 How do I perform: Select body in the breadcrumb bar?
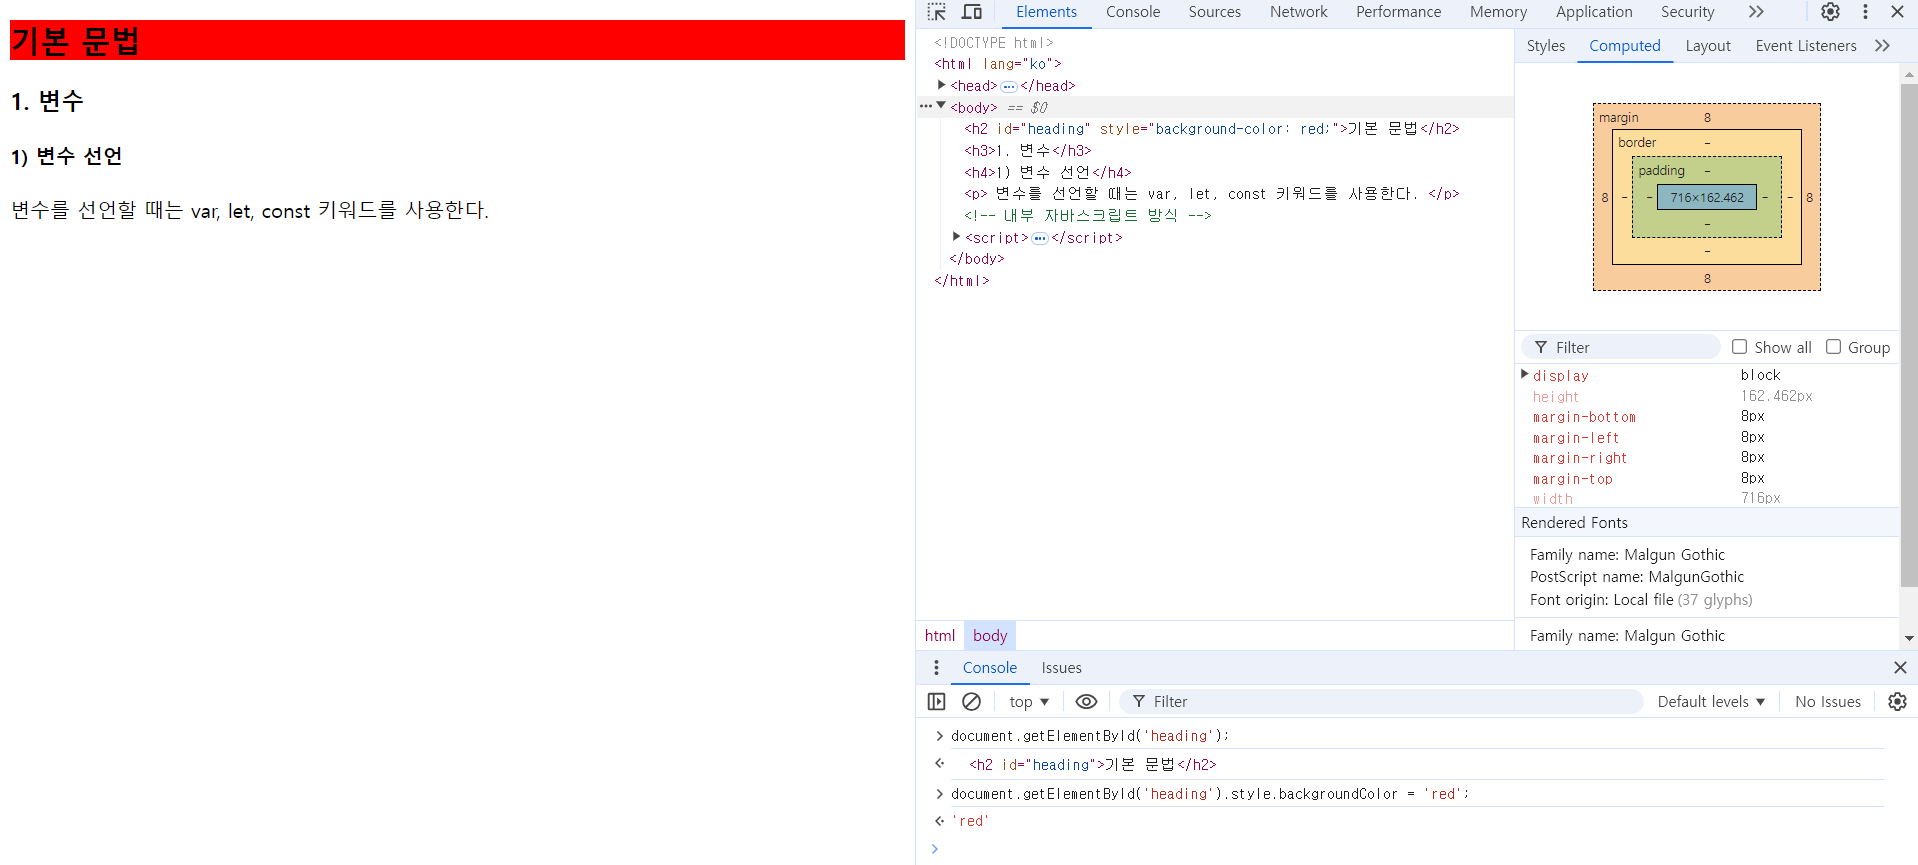(x=989, y=636)
